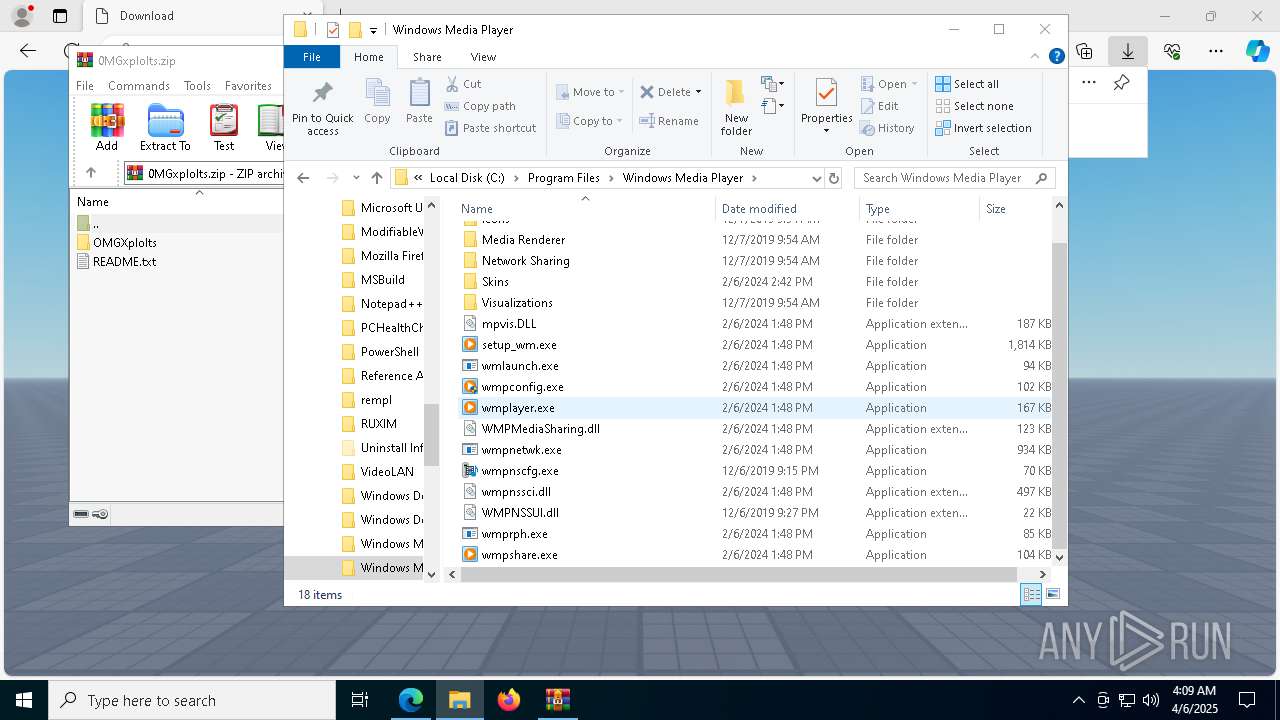Expand the Move to dropdown

[621, 92]
